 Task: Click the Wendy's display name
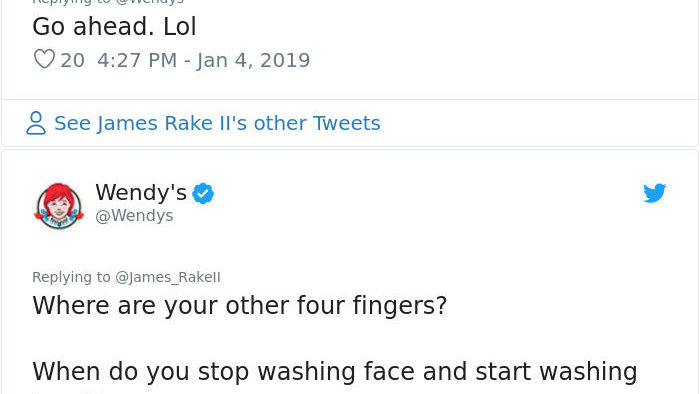tap(141, 192)
